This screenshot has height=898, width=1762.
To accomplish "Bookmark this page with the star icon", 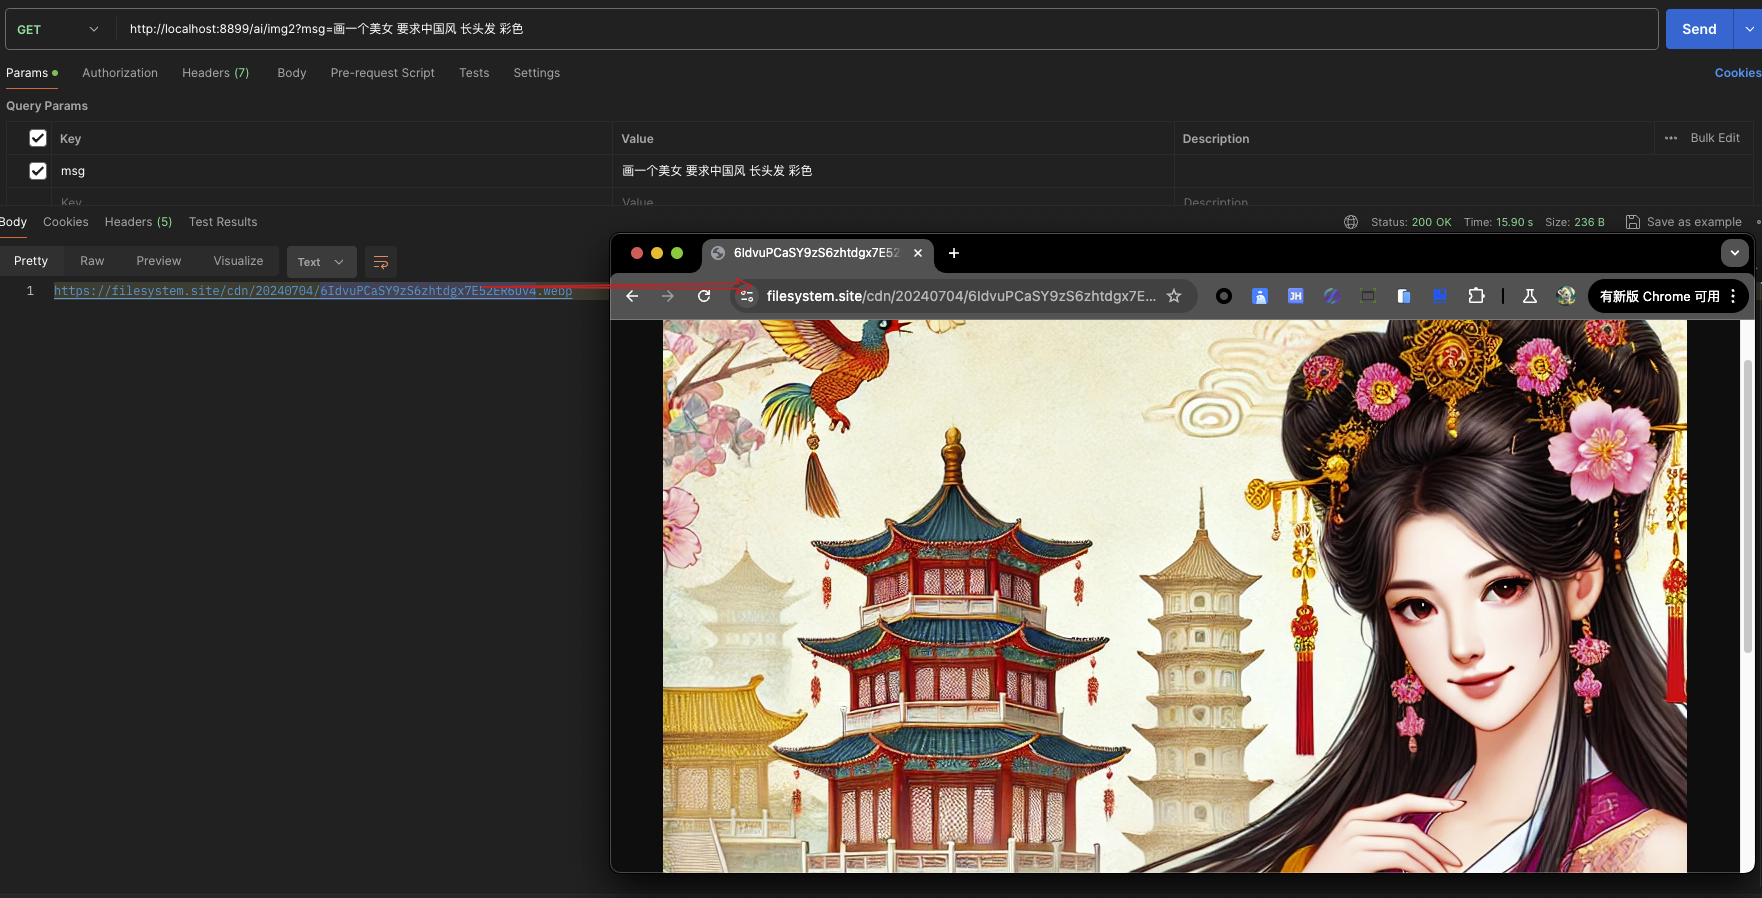I will (1174, 296).
